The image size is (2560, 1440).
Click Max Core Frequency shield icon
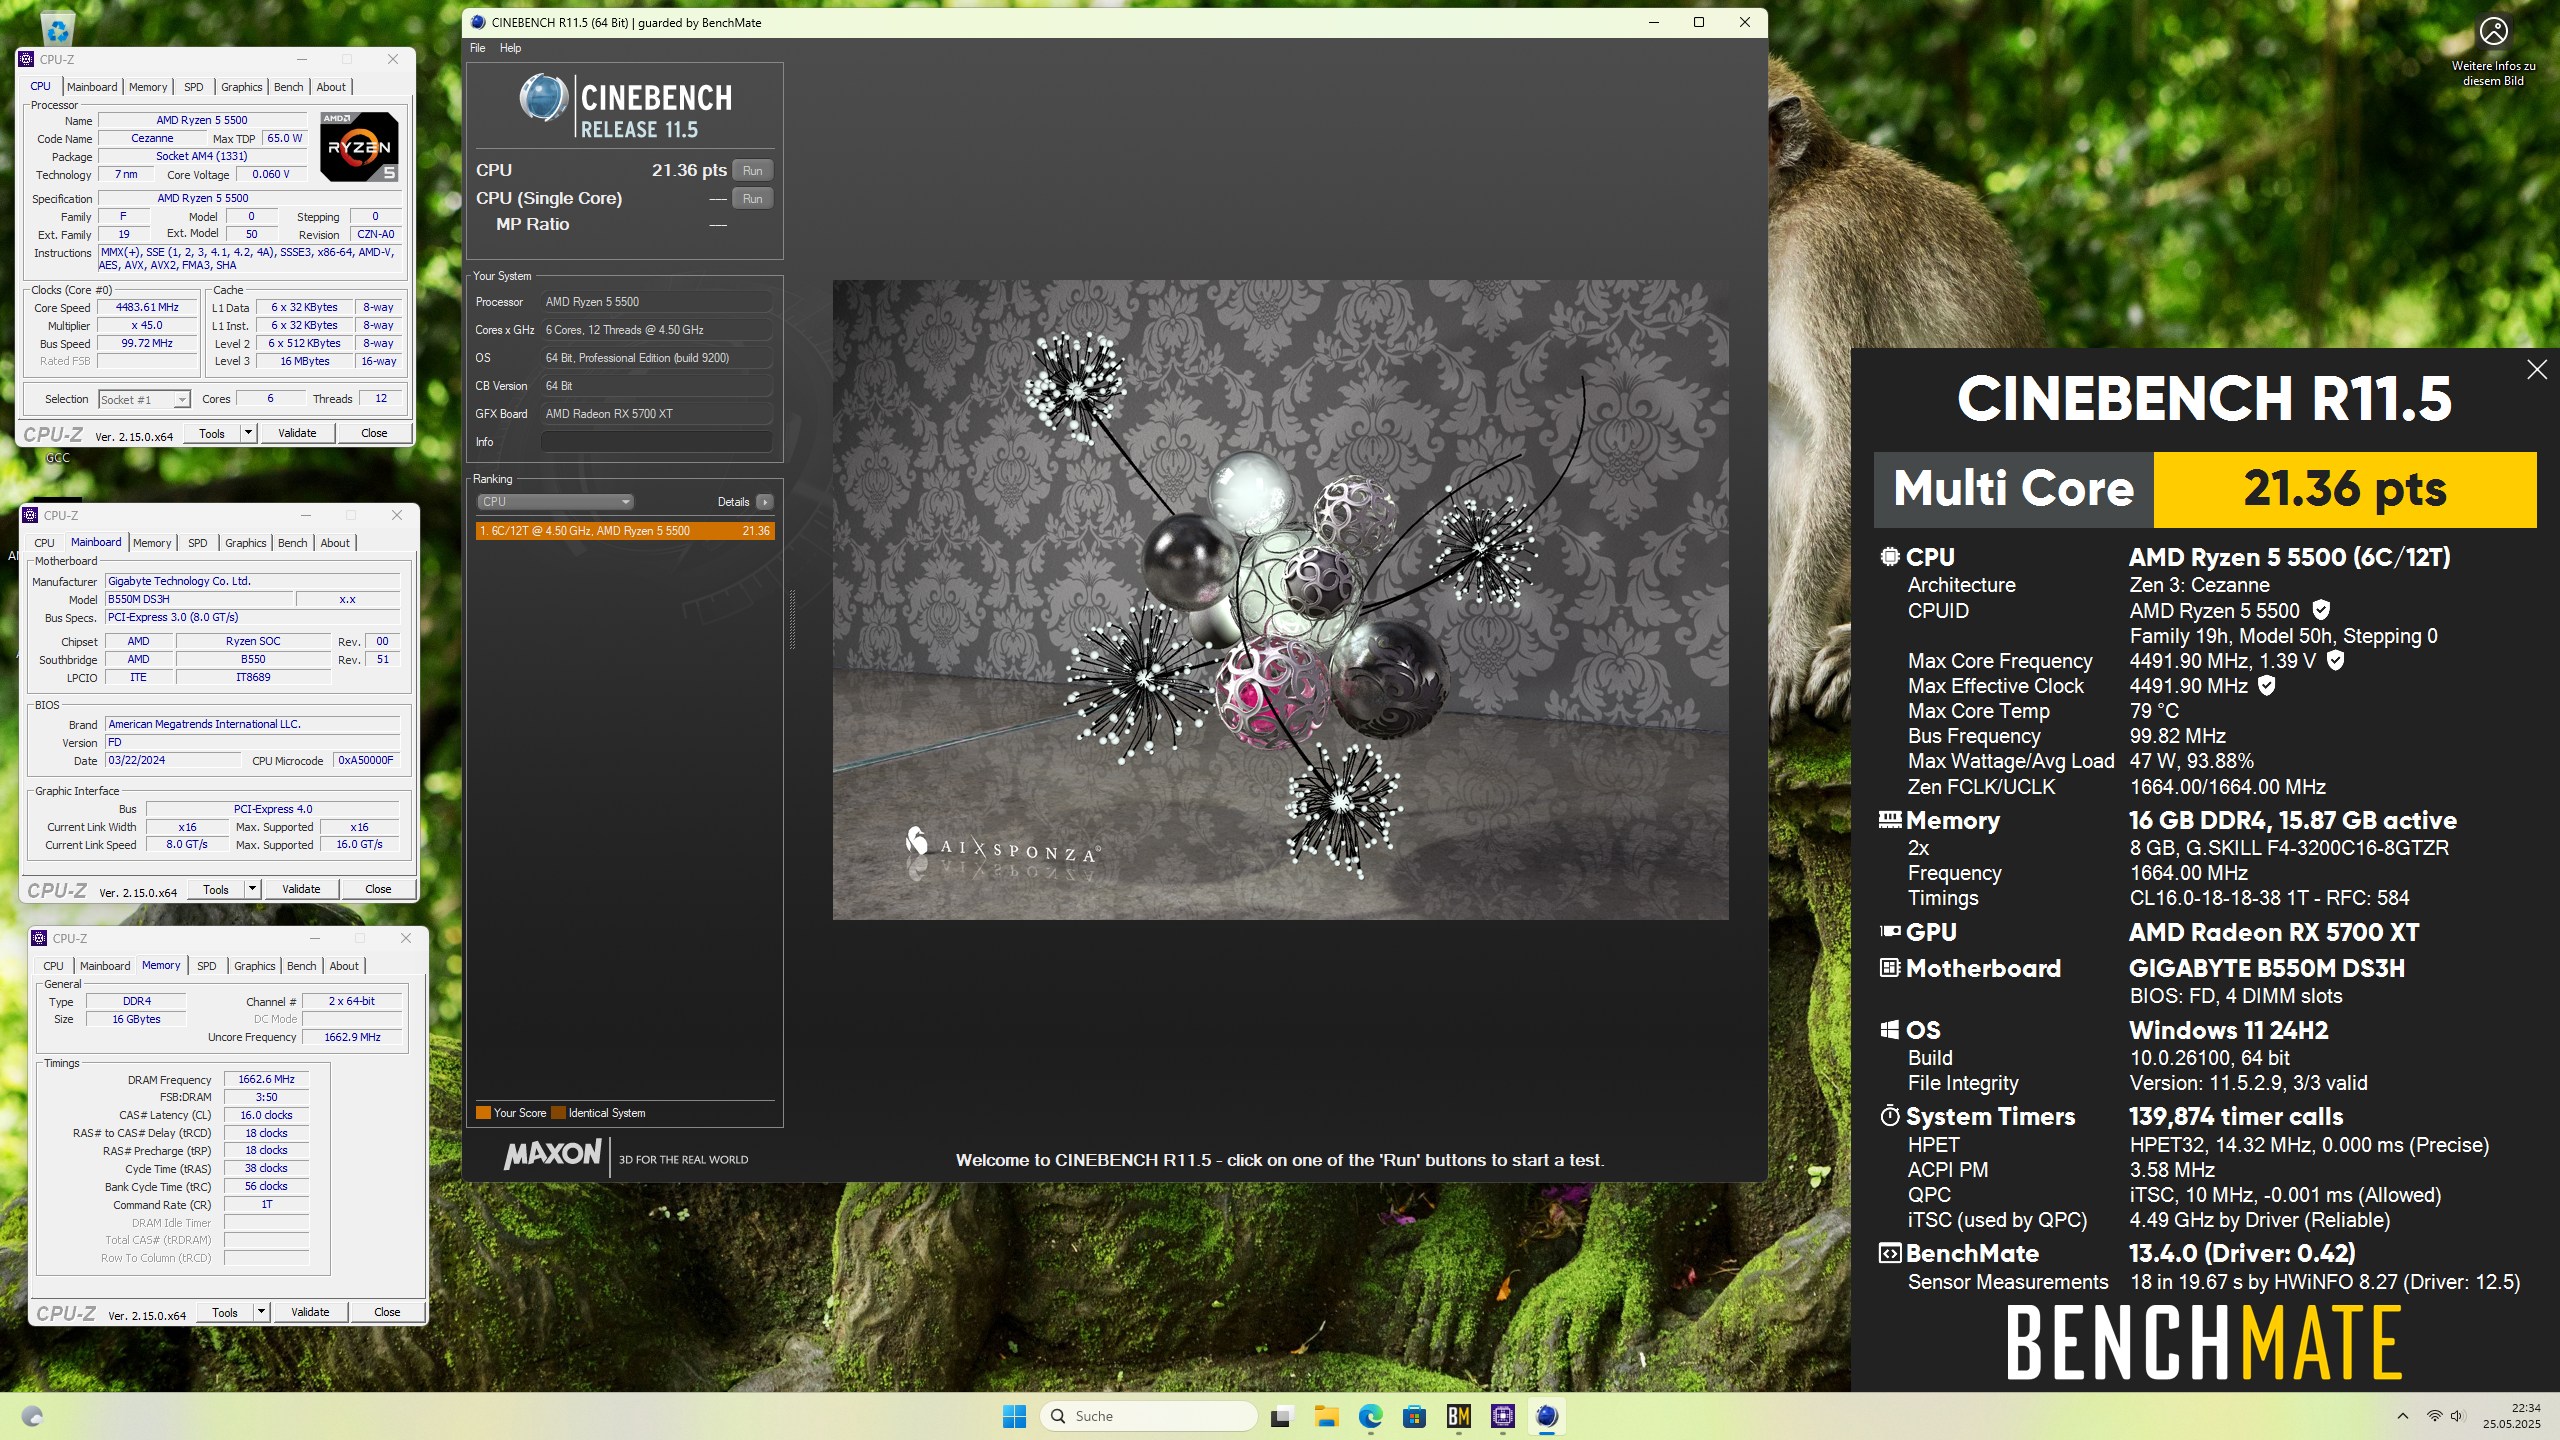coord(2335,660)
